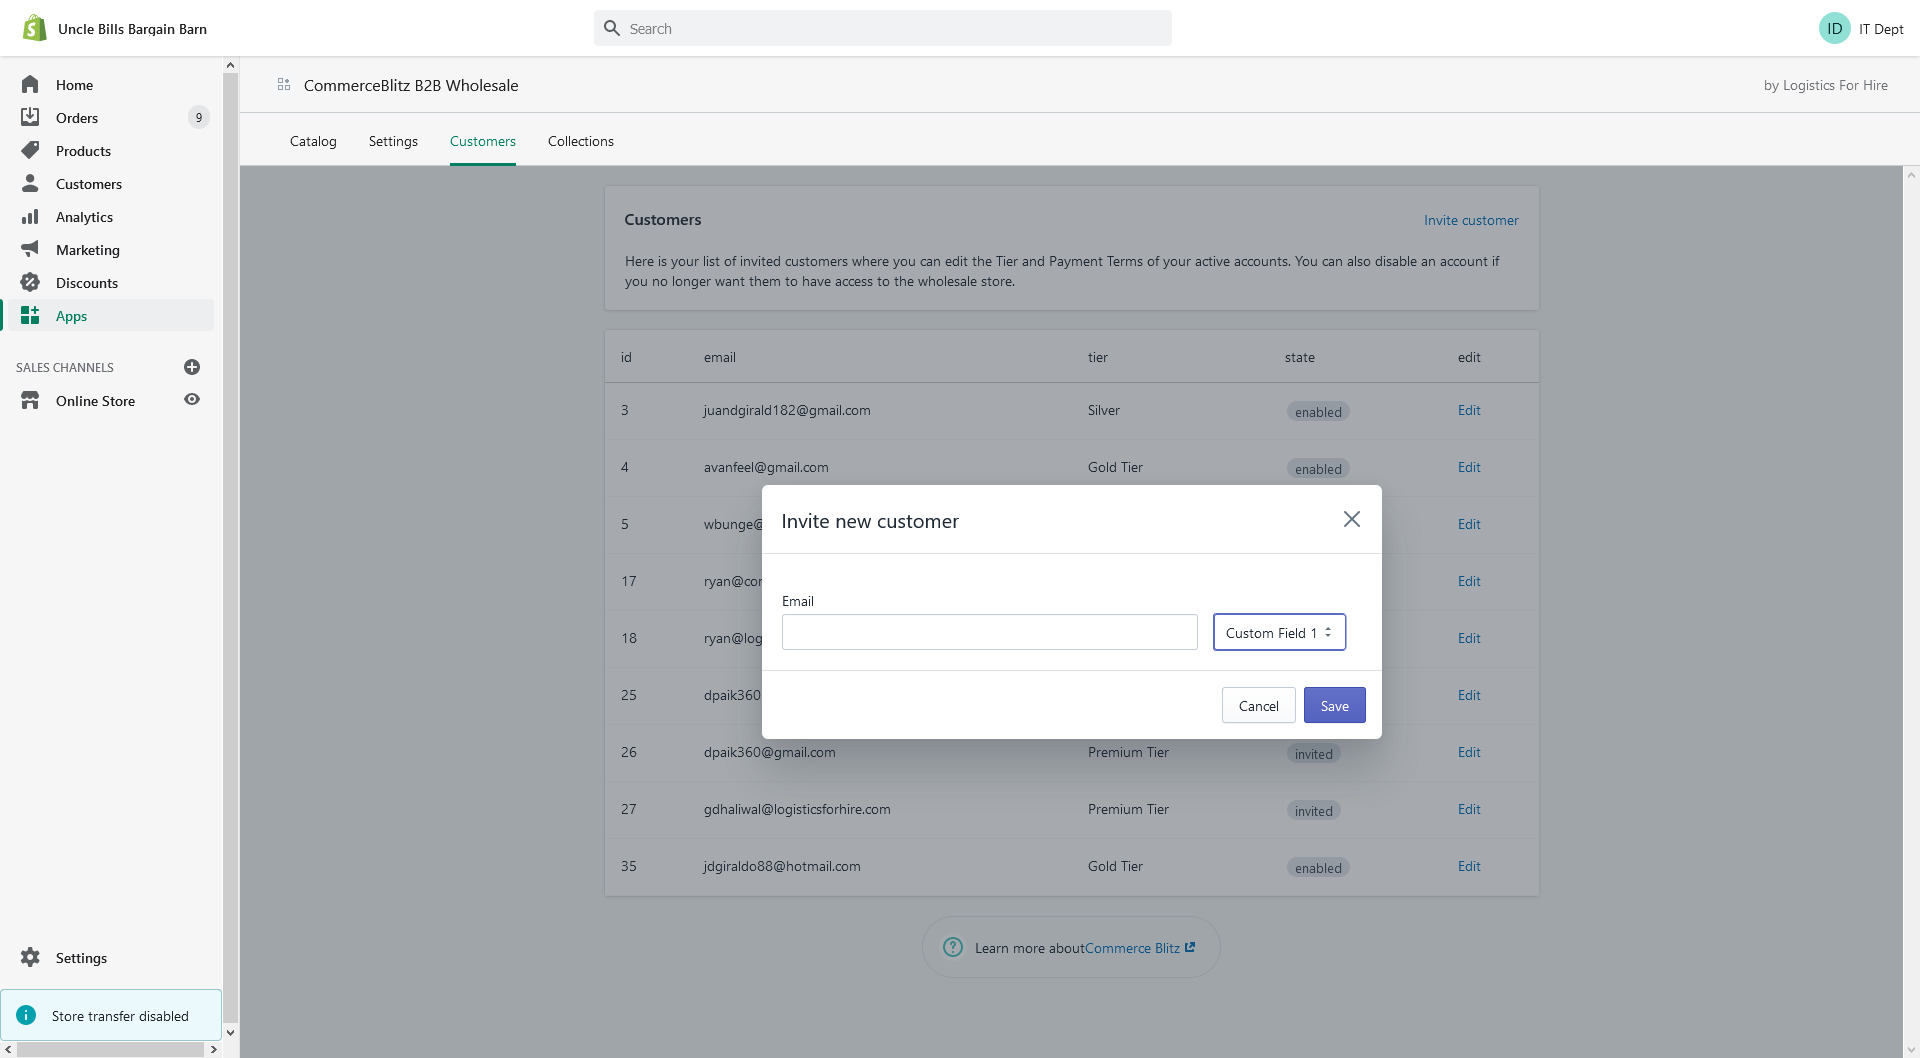Select the Customers tab
This screenshot has height=1058, width=1920.
pos(483,141)
